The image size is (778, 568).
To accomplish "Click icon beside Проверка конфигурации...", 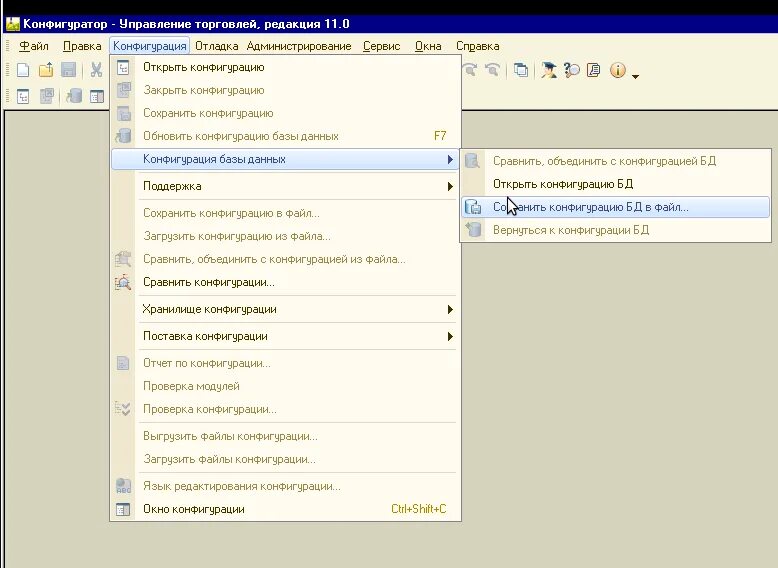I will point(123,409).
